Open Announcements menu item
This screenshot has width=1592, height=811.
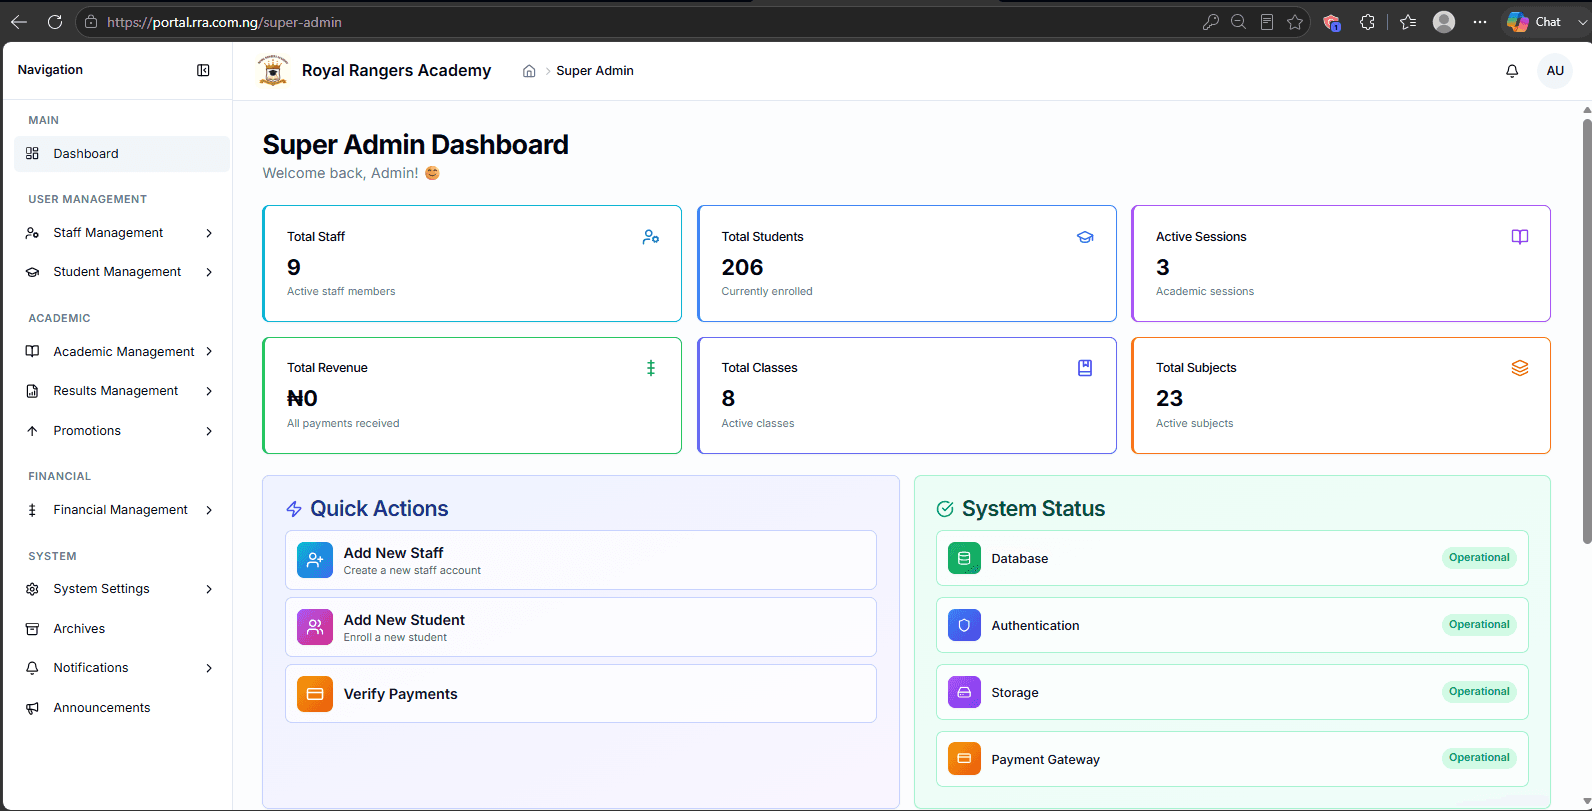pos(122,708)
